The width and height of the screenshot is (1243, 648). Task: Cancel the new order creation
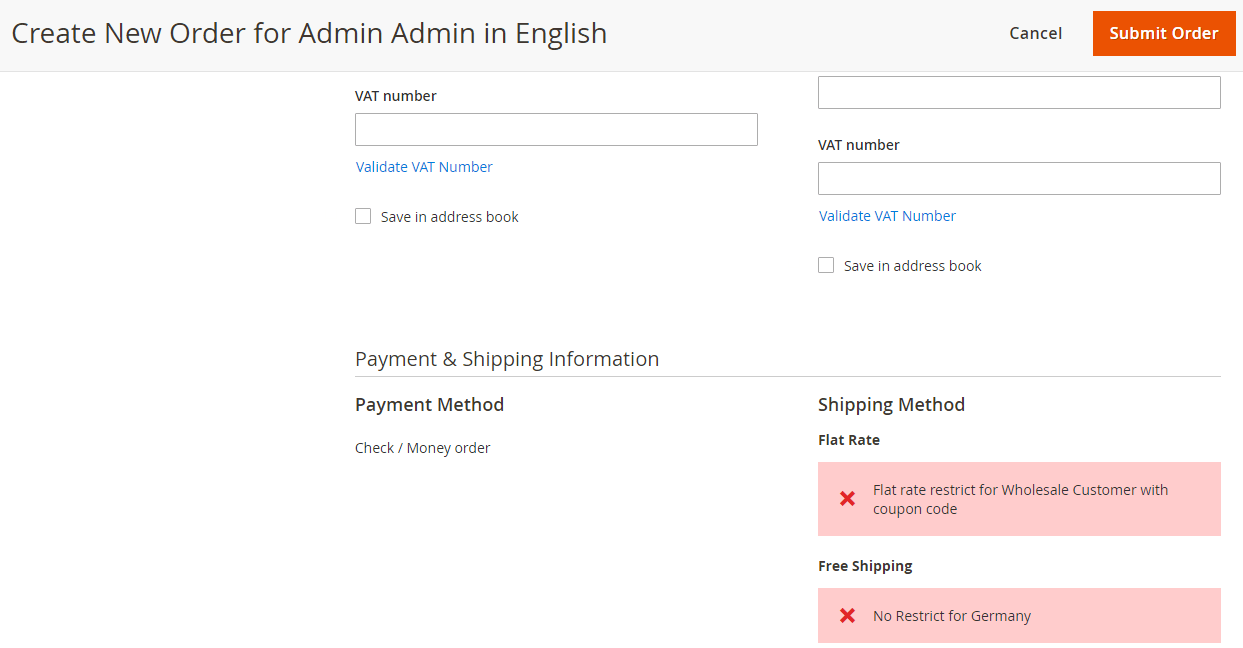(1035, 33)
